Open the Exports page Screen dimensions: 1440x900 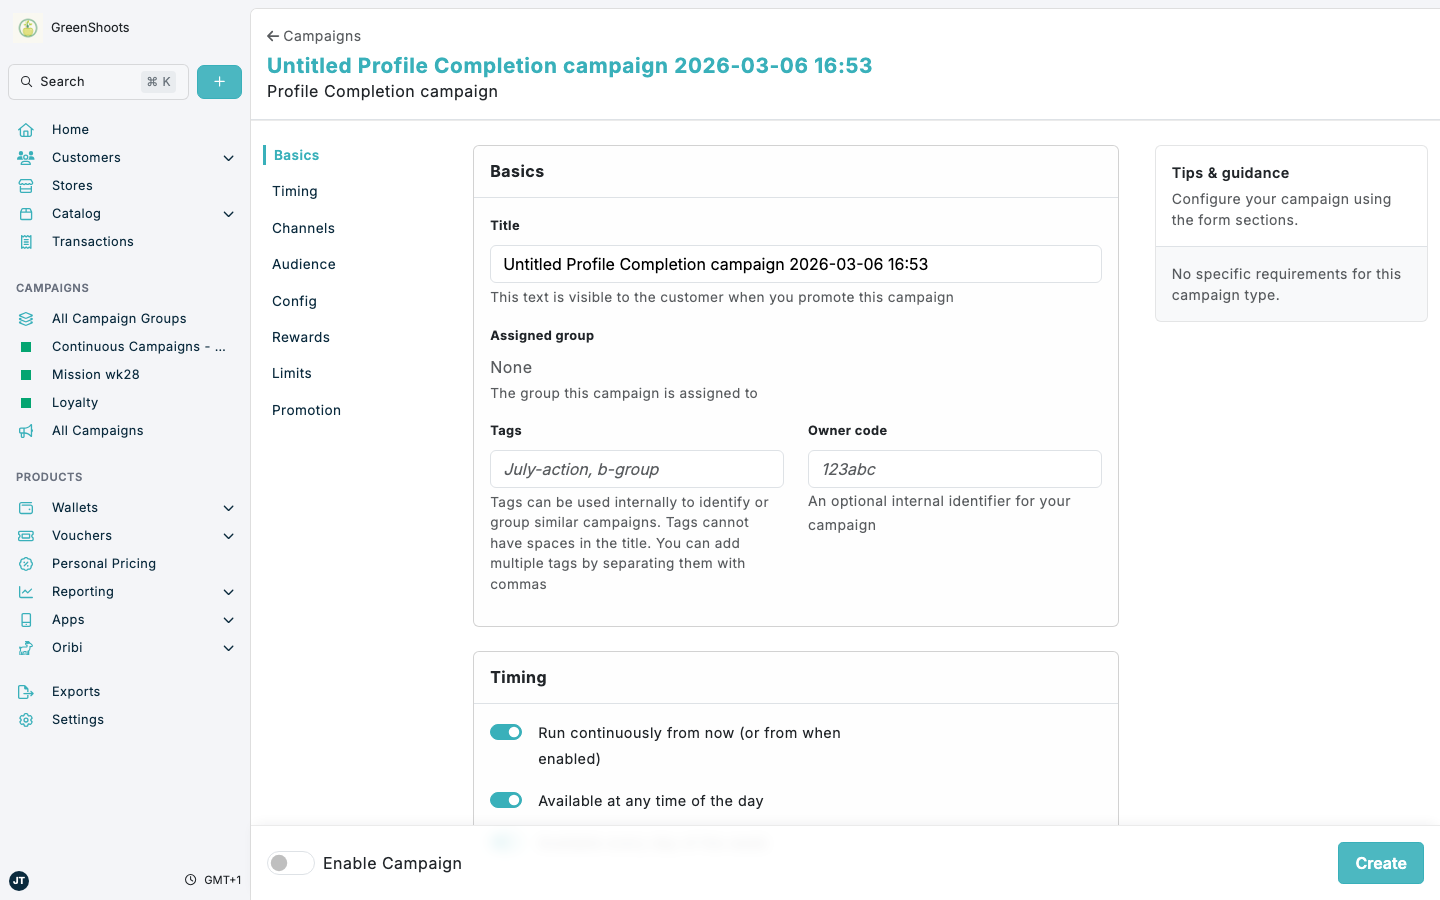click(76, 691)
